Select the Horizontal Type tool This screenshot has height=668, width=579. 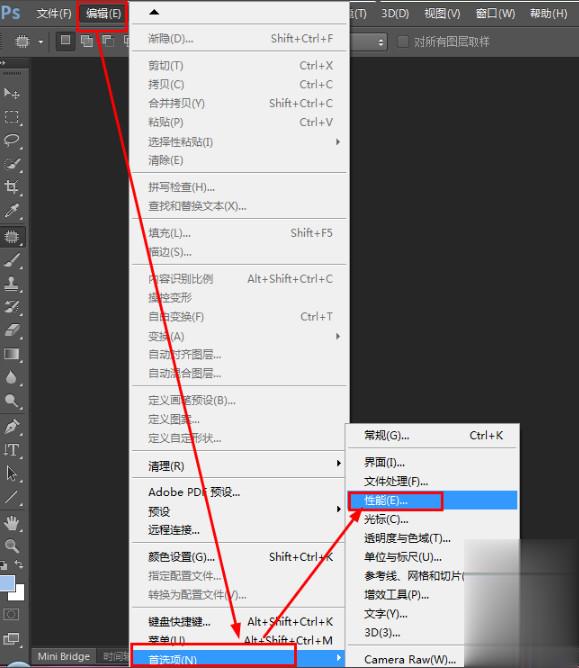(x=11, y=450)
